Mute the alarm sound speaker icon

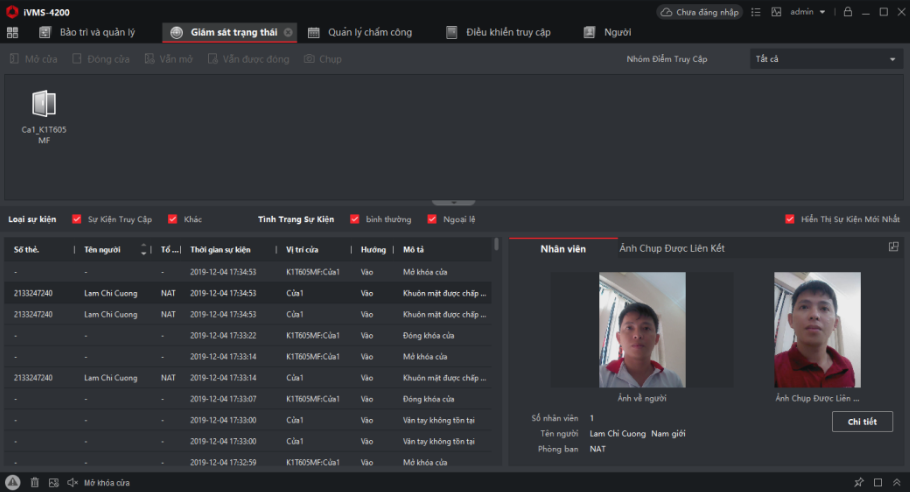(72, 482)
